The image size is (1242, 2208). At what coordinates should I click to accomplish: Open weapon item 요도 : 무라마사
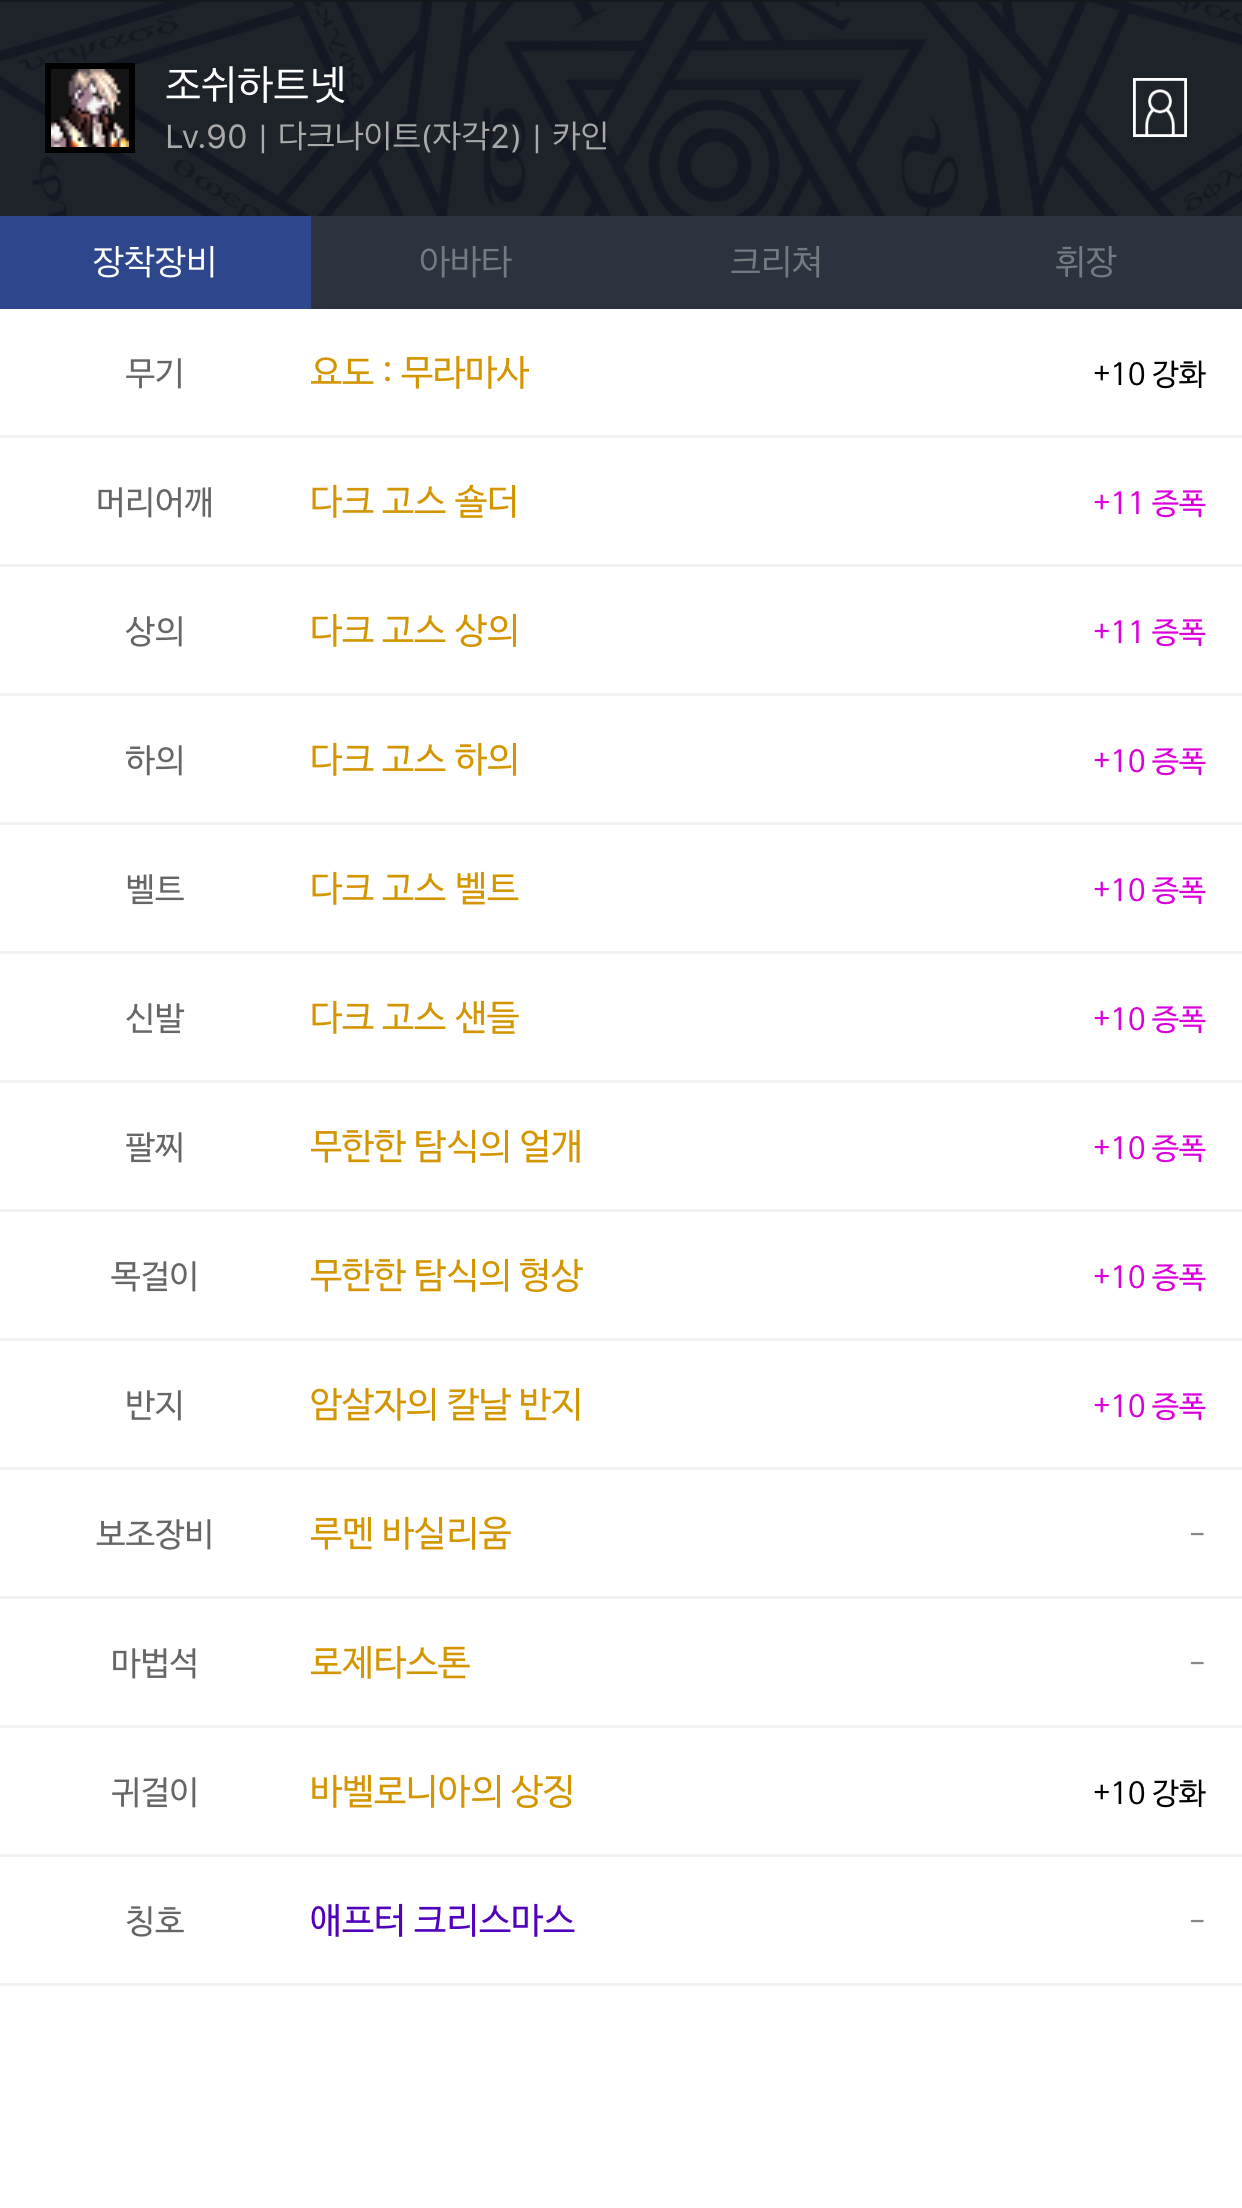(x=419, y=372)
